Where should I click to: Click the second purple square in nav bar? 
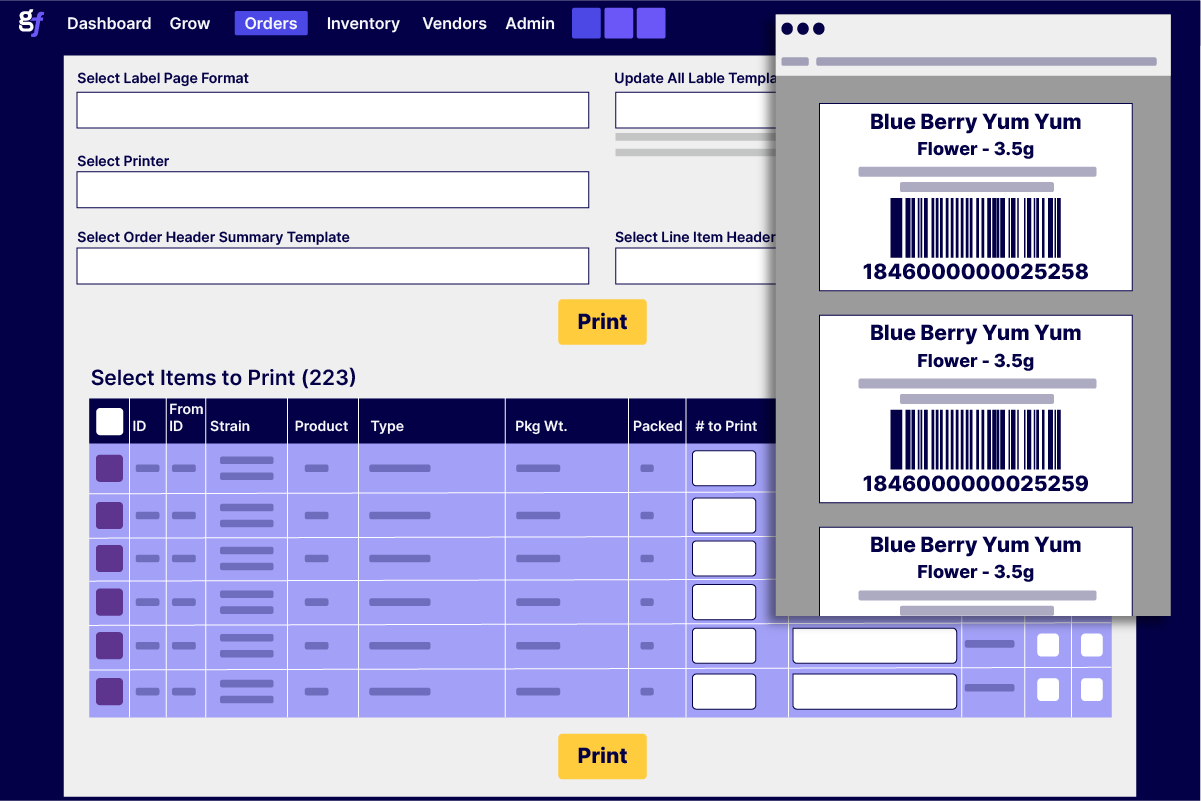point(619,23)
